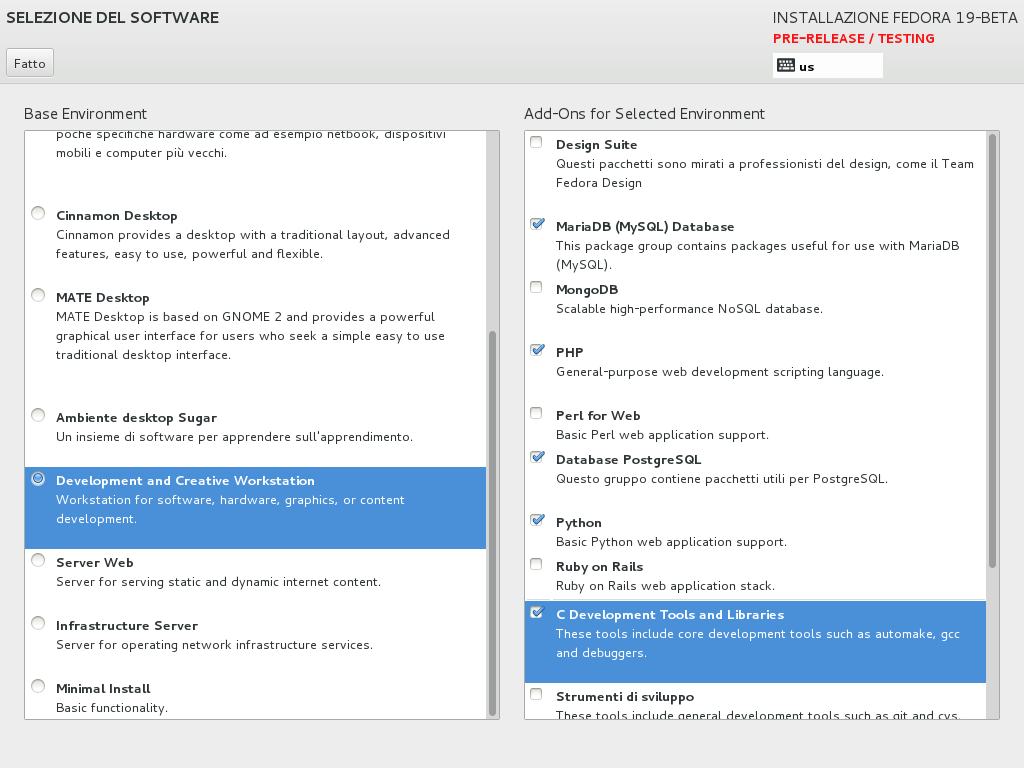Click the 'Perl for Web' title

[598, 416]
